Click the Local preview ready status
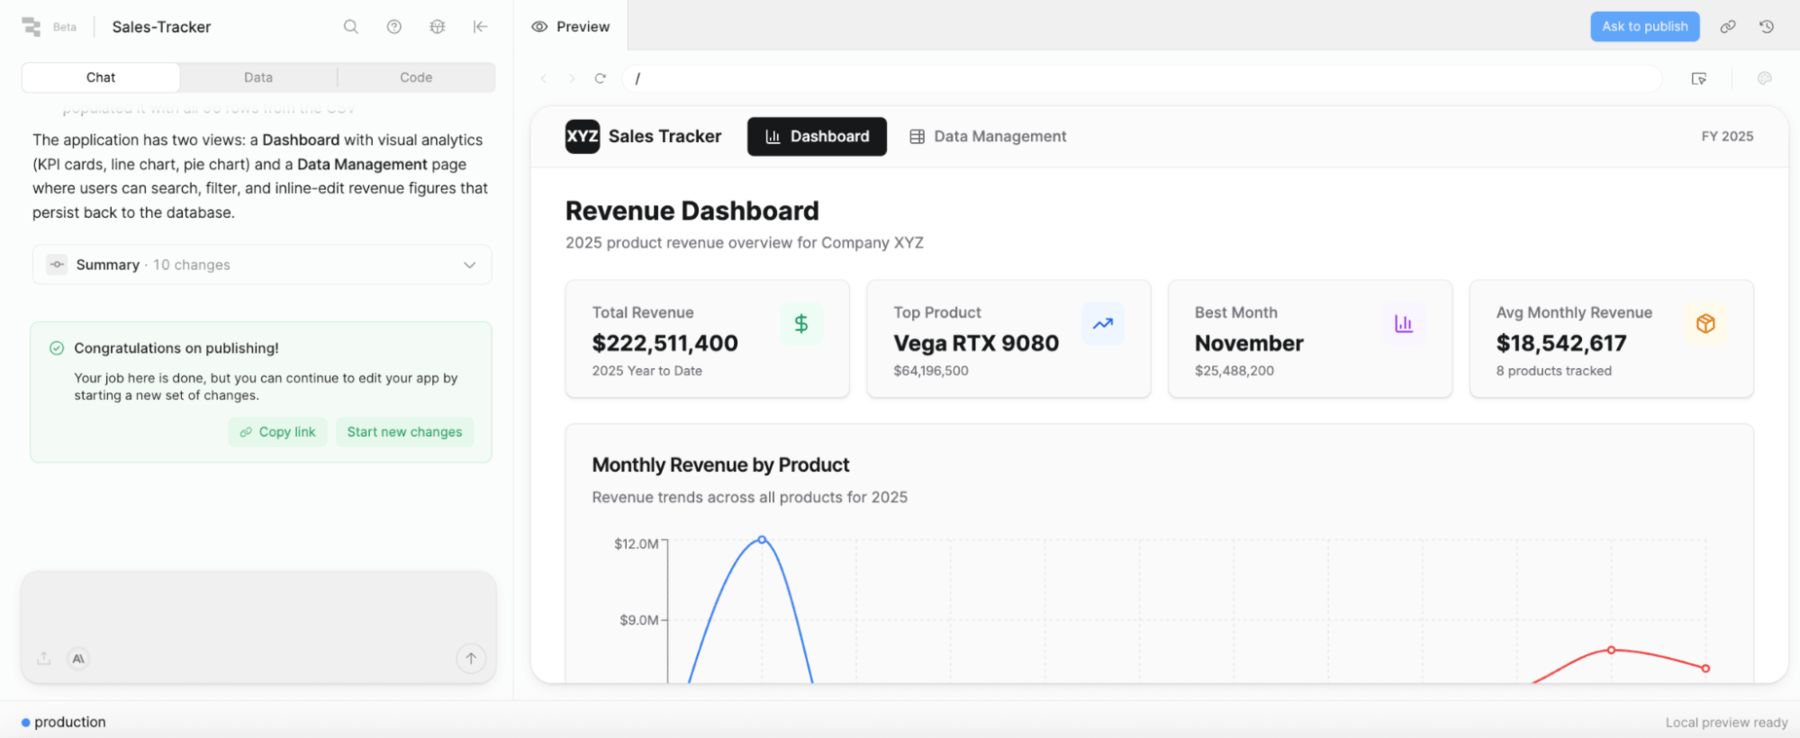Screen dimensions: 1800x738 (x=1726, y=722)
